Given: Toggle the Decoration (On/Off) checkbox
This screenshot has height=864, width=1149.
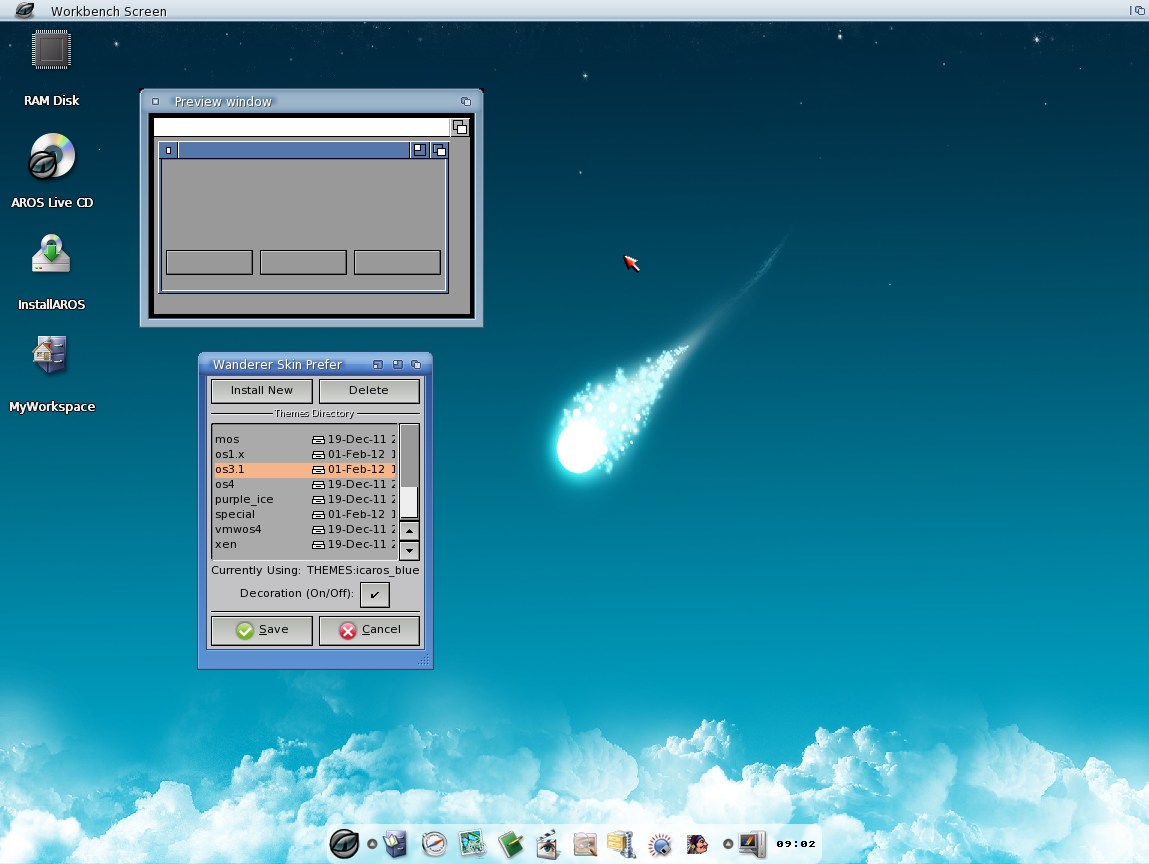Looking at the screenshot, I should (x=374, y=594).
